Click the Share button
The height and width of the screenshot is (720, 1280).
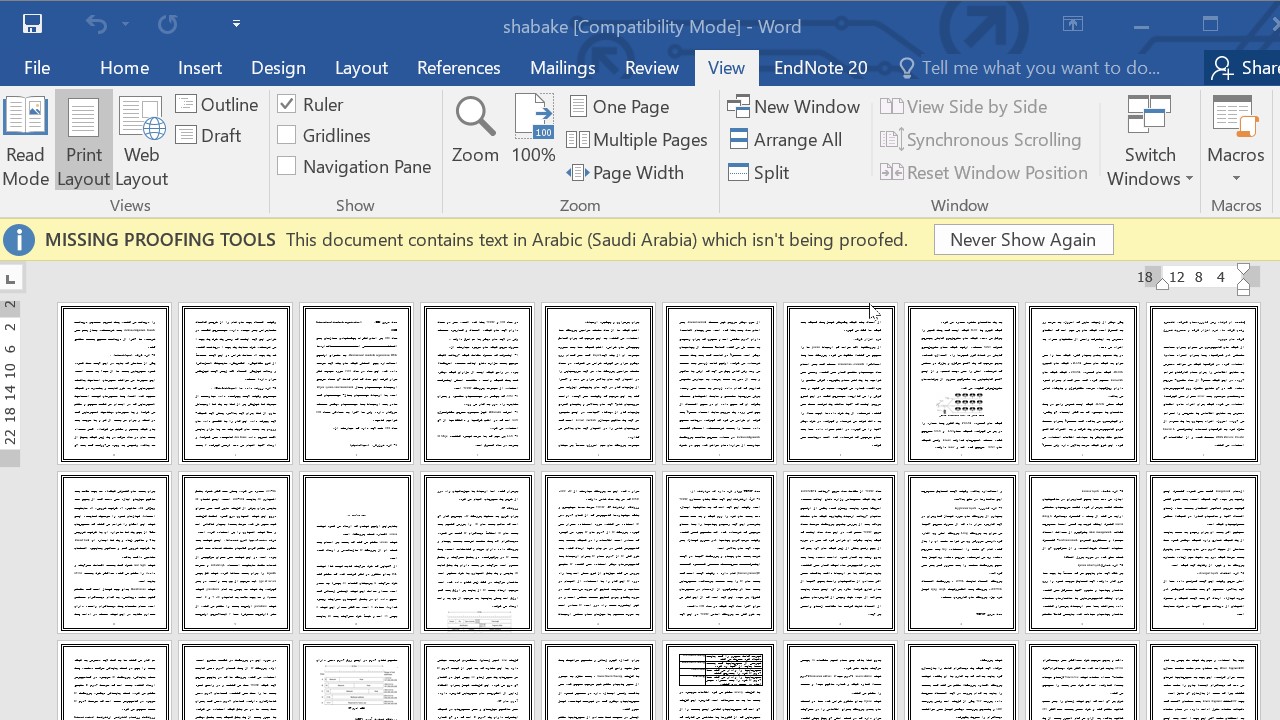tap(1243, 68)
